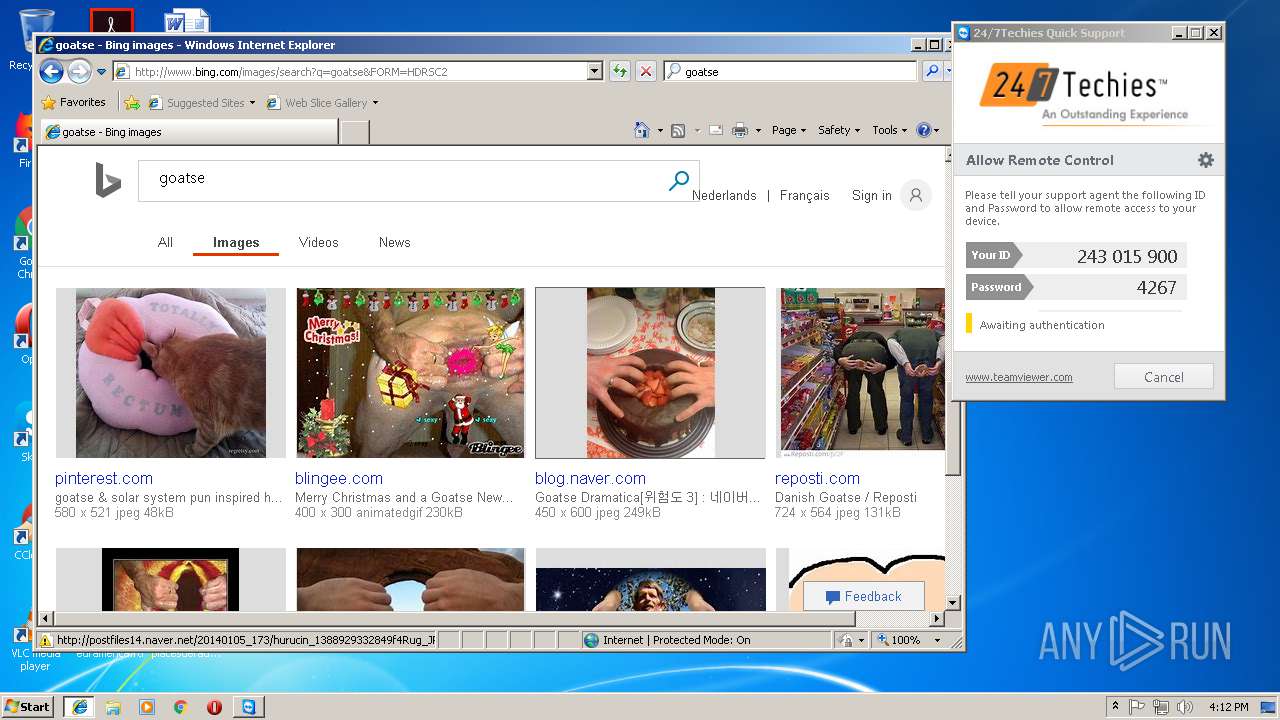The image size is (1280, 720).
Task: Click Sign in on Bing
Action: pyautogui.click(x=871, y=196)
